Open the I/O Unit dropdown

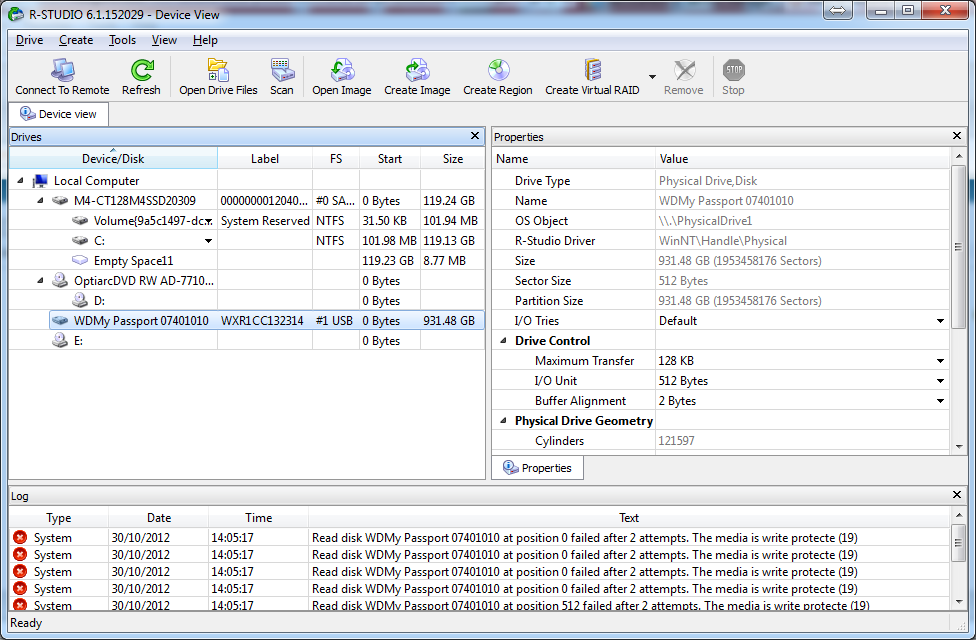(x=941, y=381)
